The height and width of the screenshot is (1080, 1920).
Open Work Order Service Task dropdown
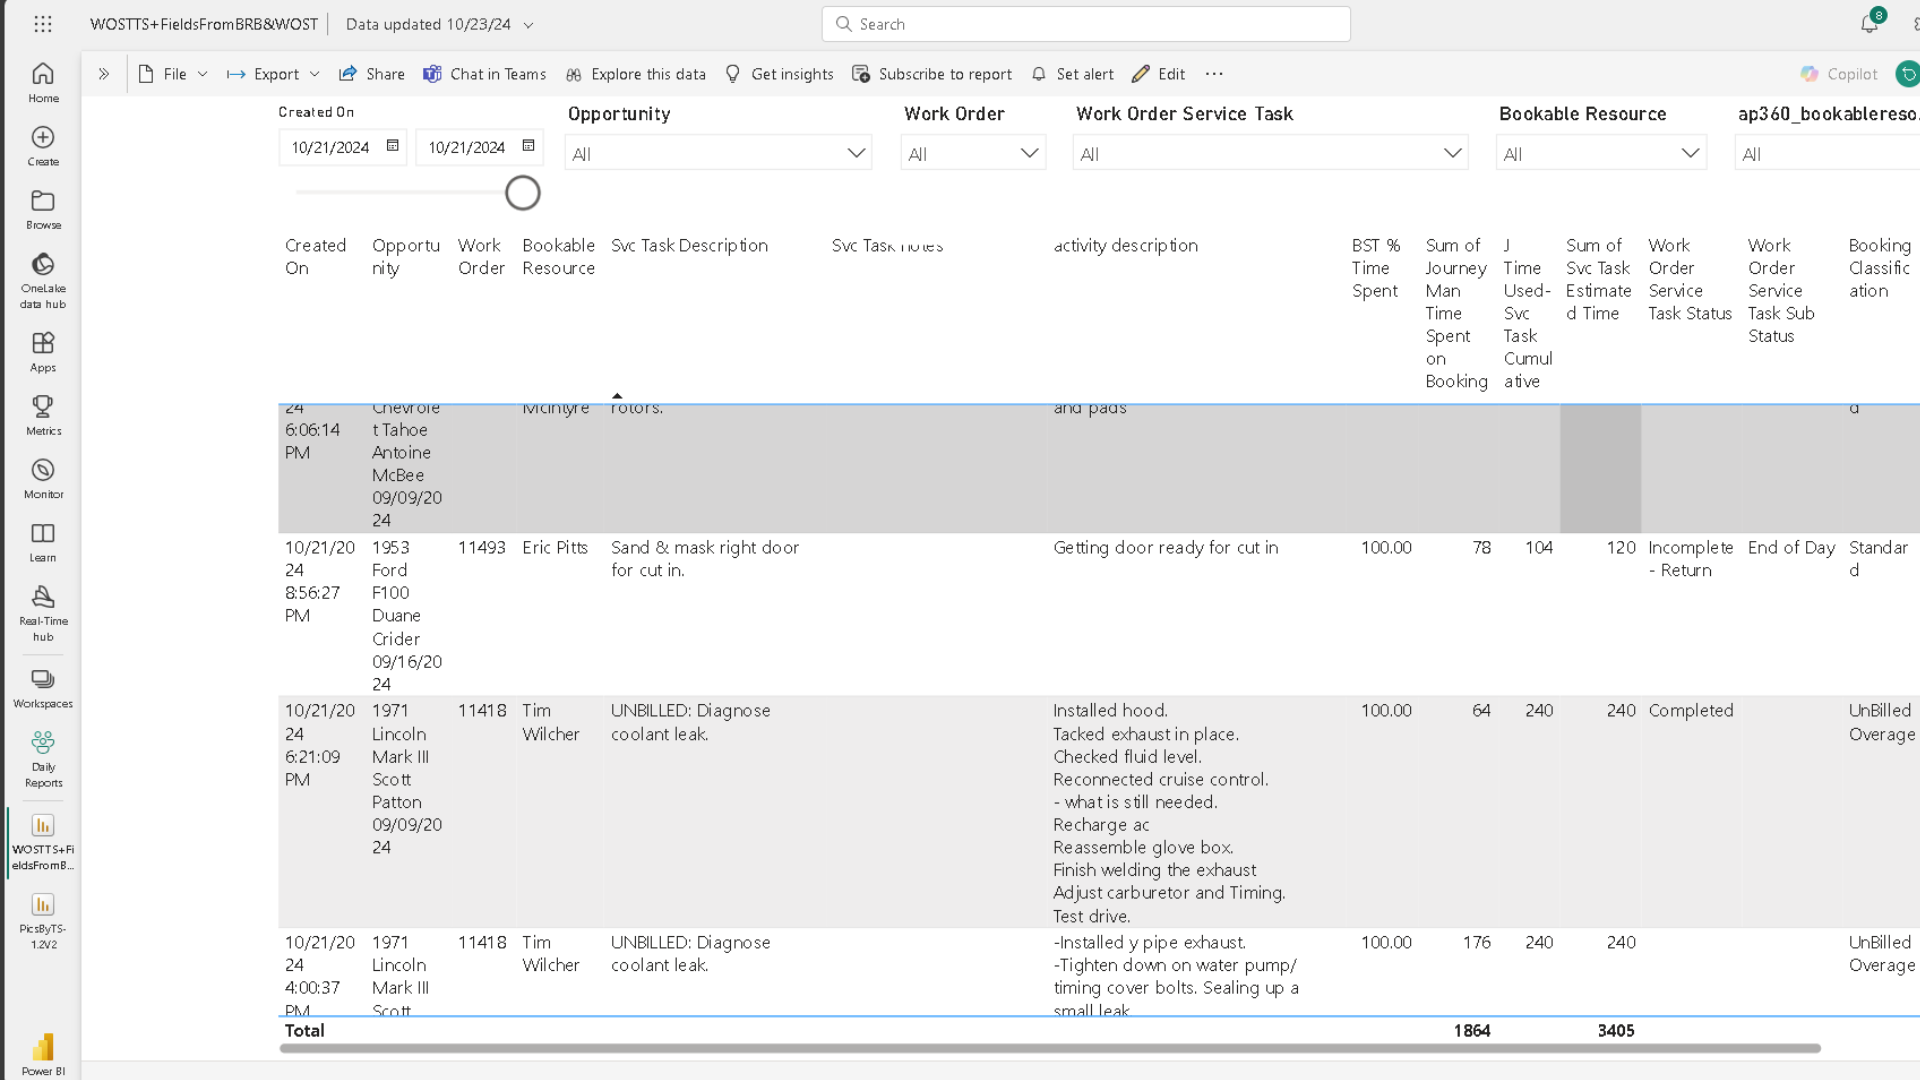1270,153
